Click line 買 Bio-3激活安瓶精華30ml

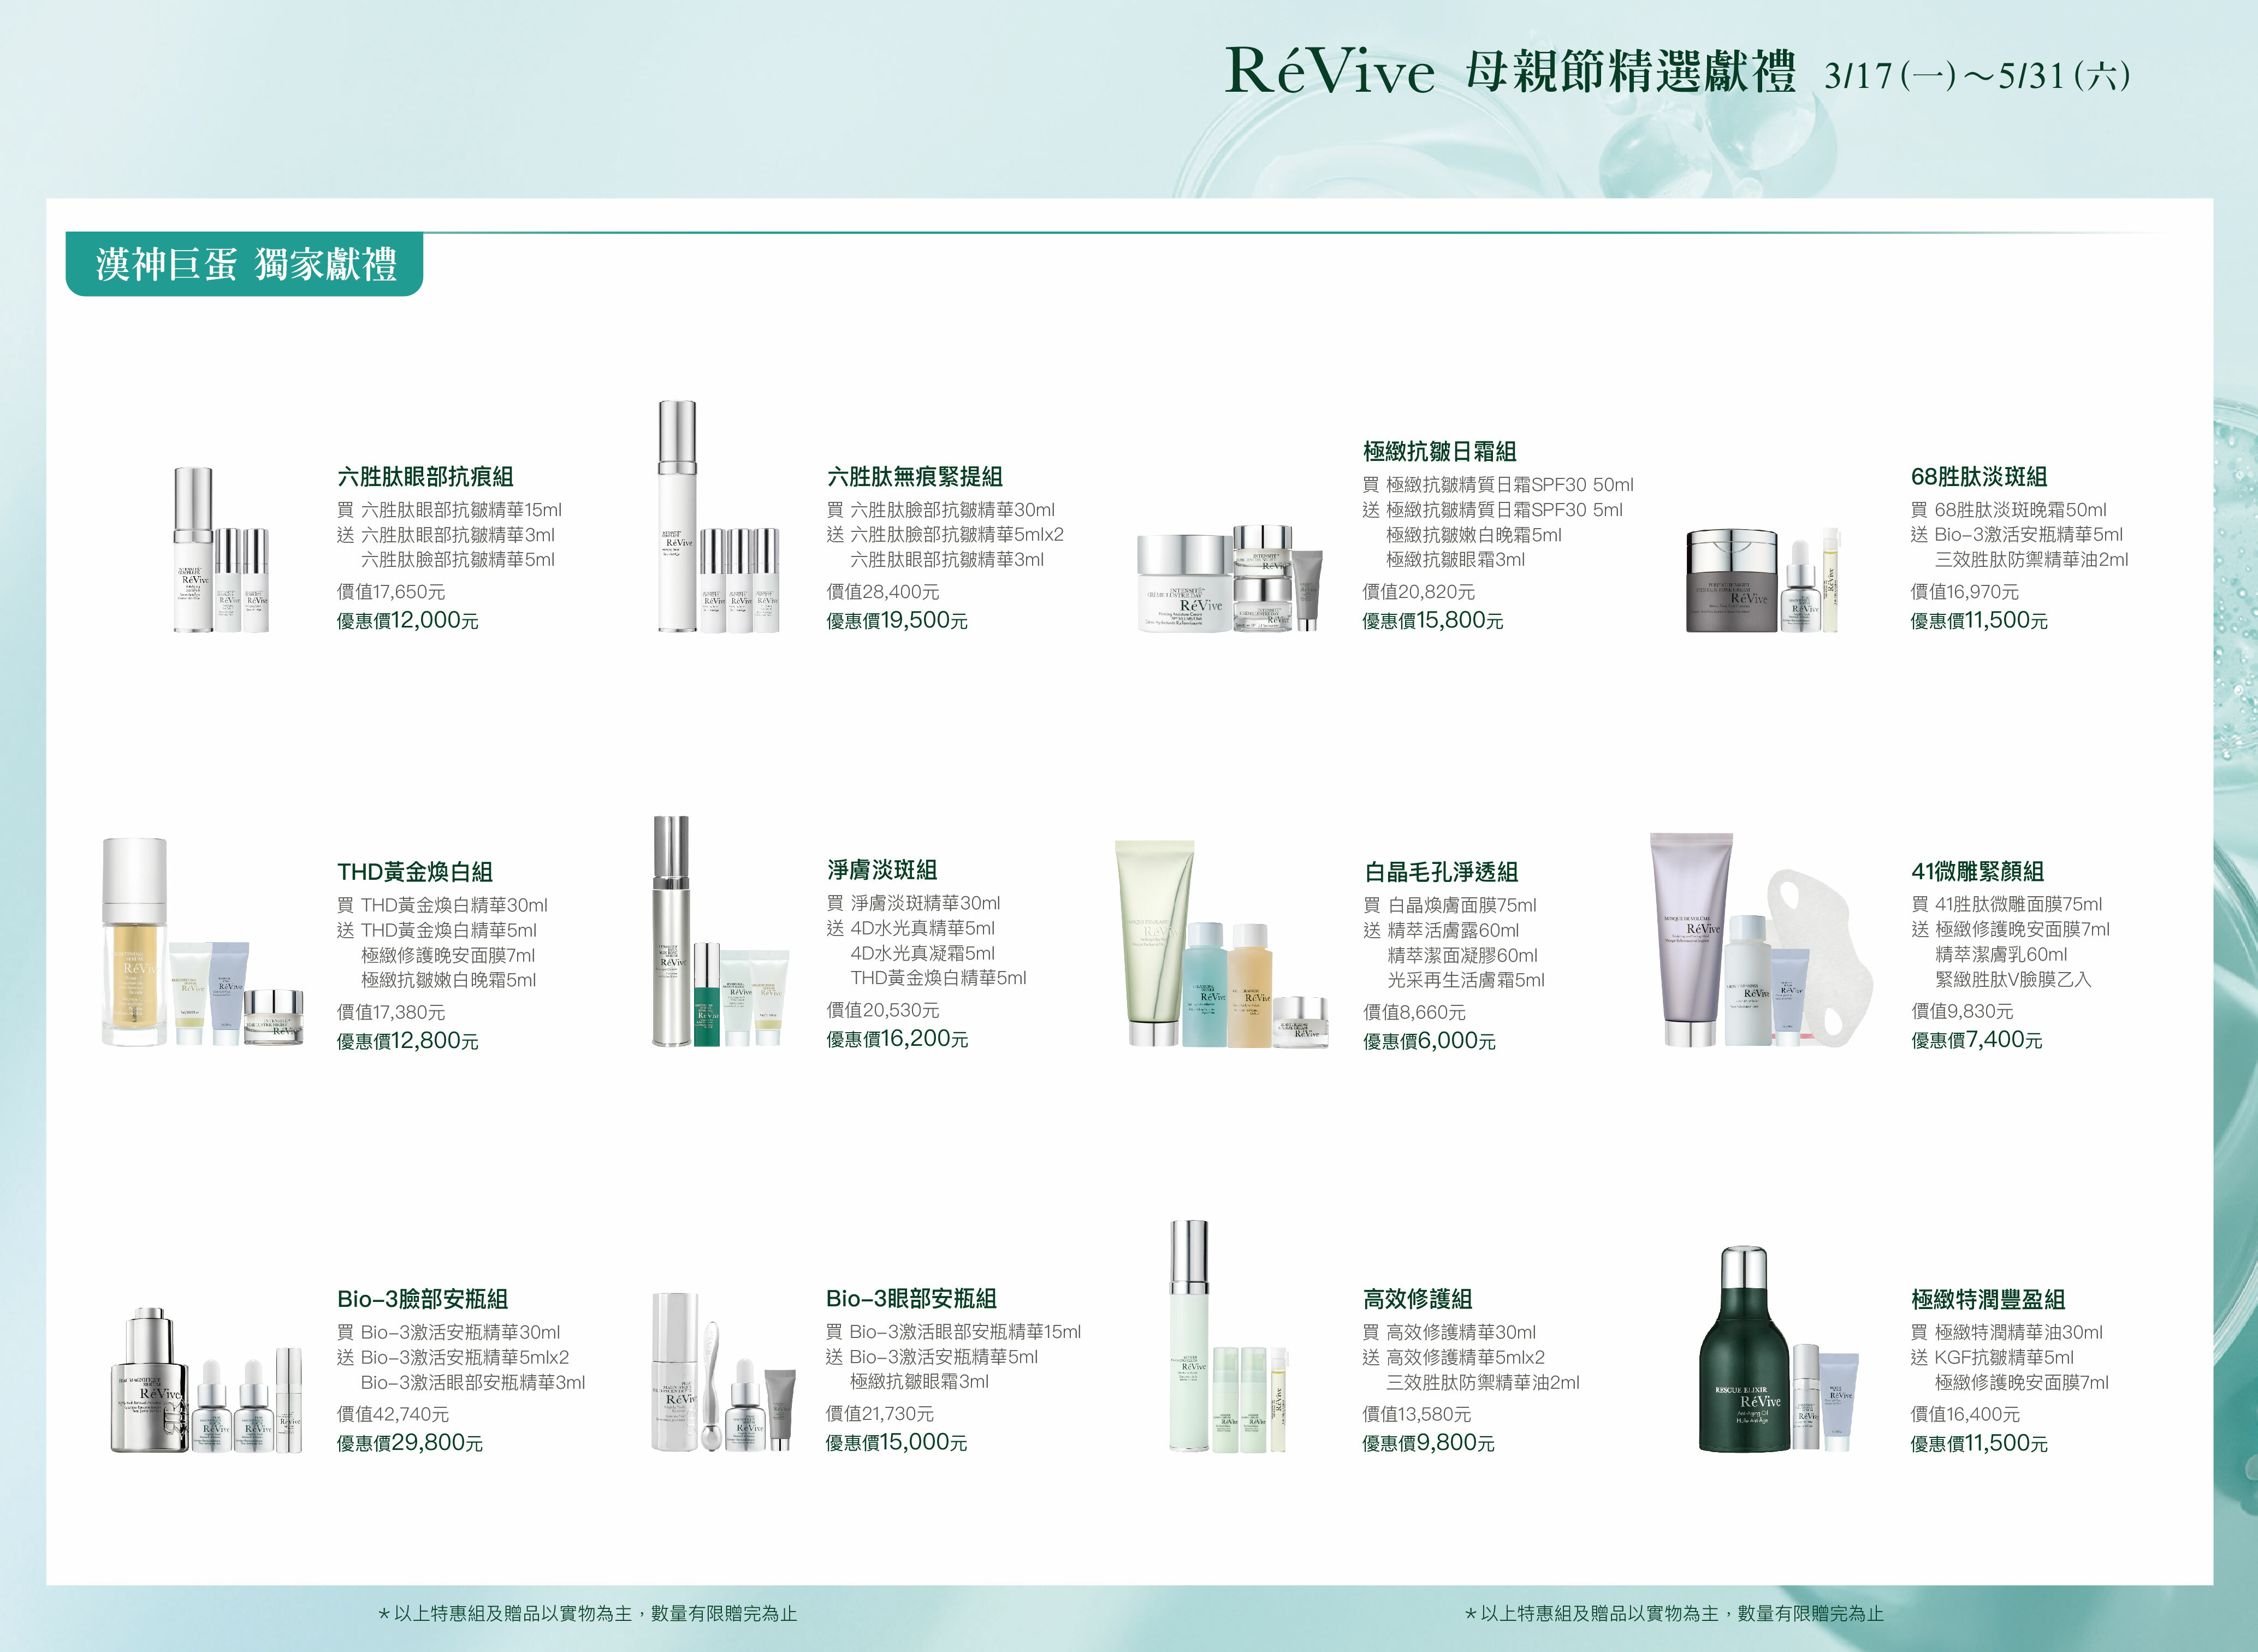(x=448, y=1332)
